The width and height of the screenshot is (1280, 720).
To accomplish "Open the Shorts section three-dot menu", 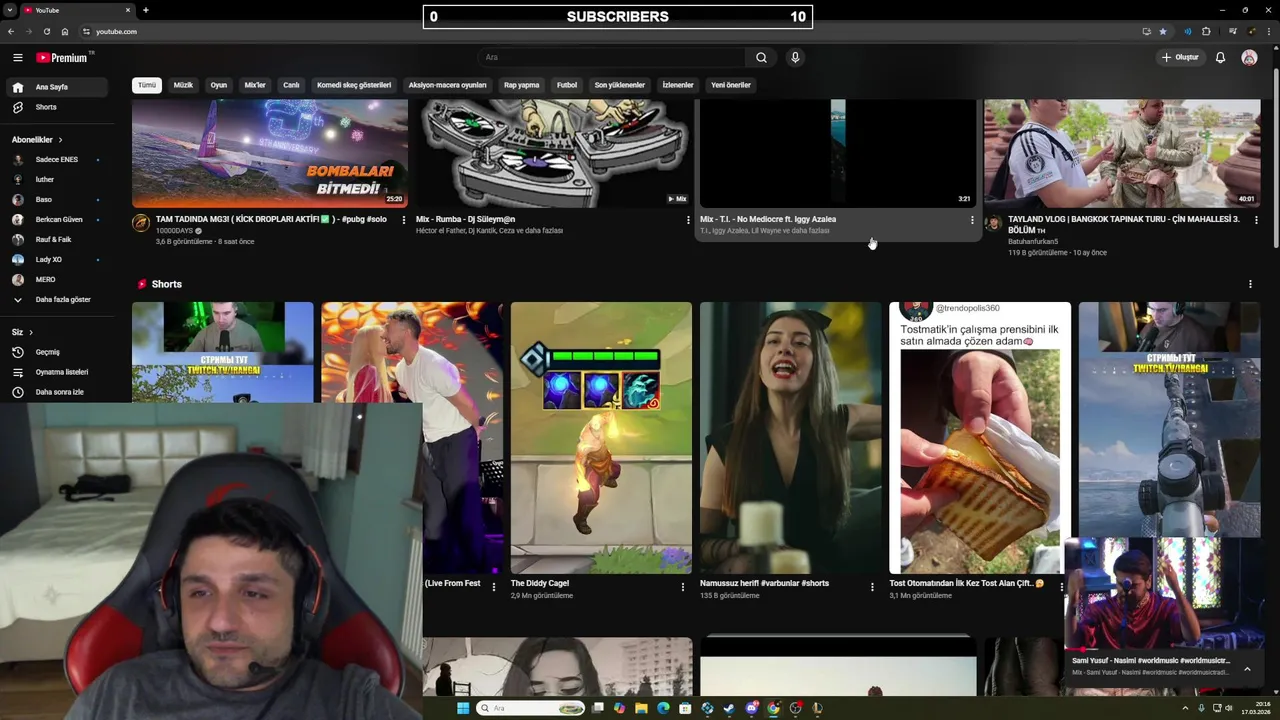I will tap(1250, 284).
